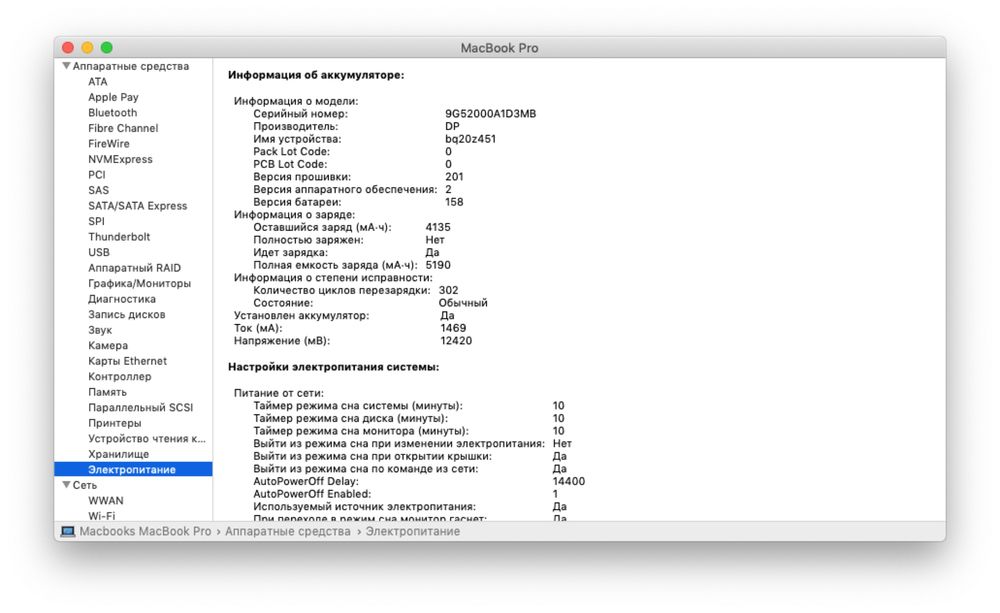
Task: Select the SAS sidebar item
Action: coord(98,190)
